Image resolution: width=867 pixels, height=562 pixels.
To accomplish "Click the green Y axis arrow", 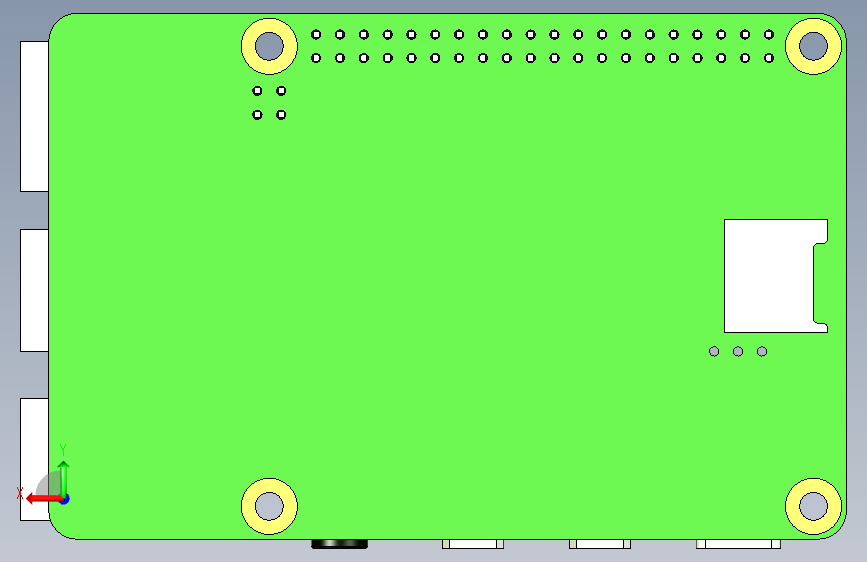I will (x=64, y=478).
